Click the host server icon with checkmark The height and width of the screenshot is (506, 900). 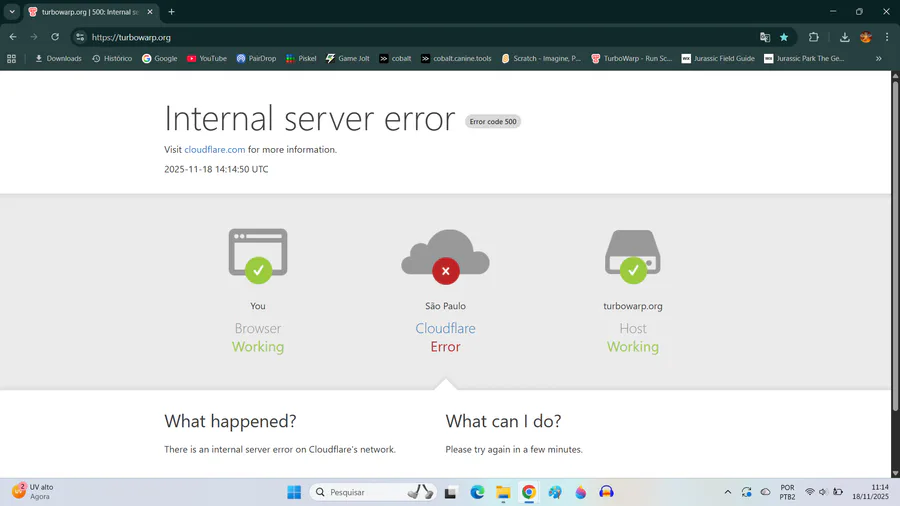(x=633, y=256)
